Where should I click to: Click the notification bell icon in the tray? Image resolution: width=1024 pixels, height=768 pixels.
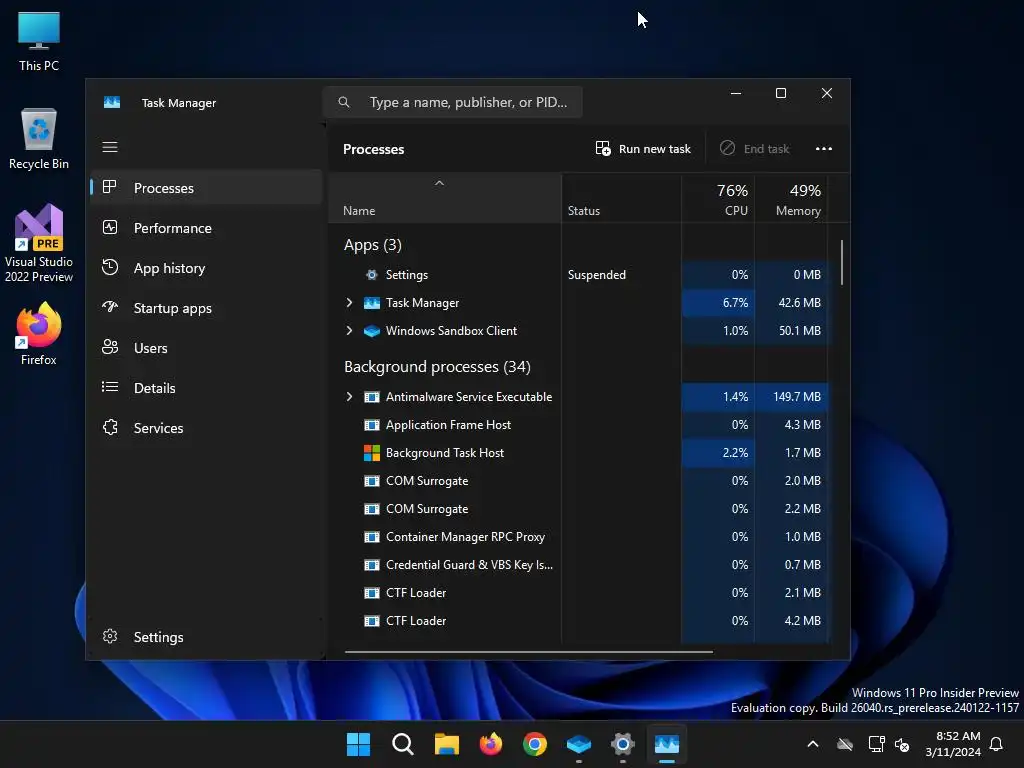pos(996,744)
